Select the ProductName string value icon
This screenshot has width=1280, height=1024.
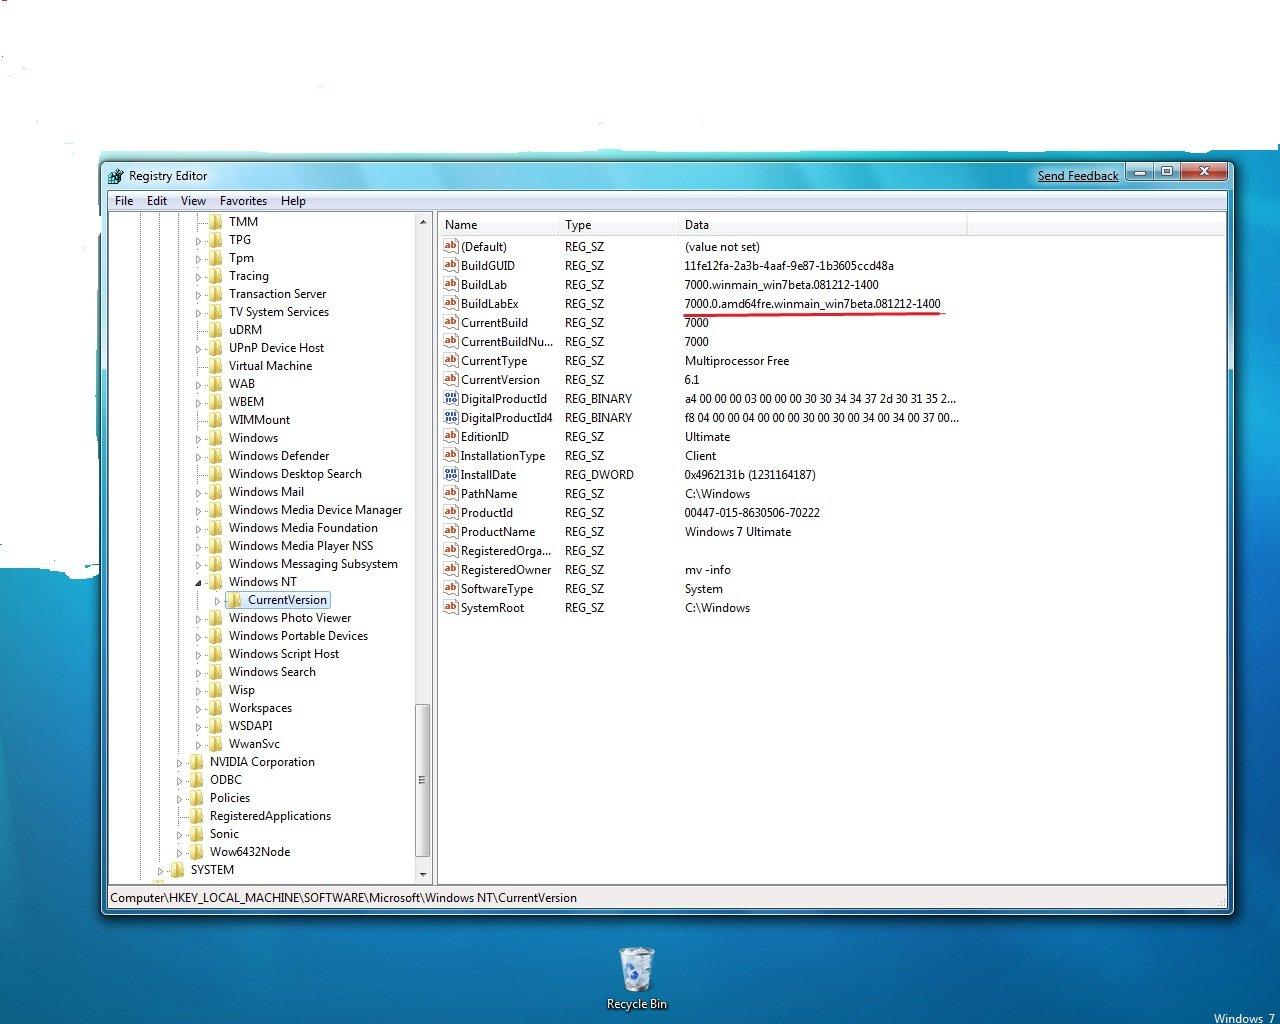click(450, 531)
